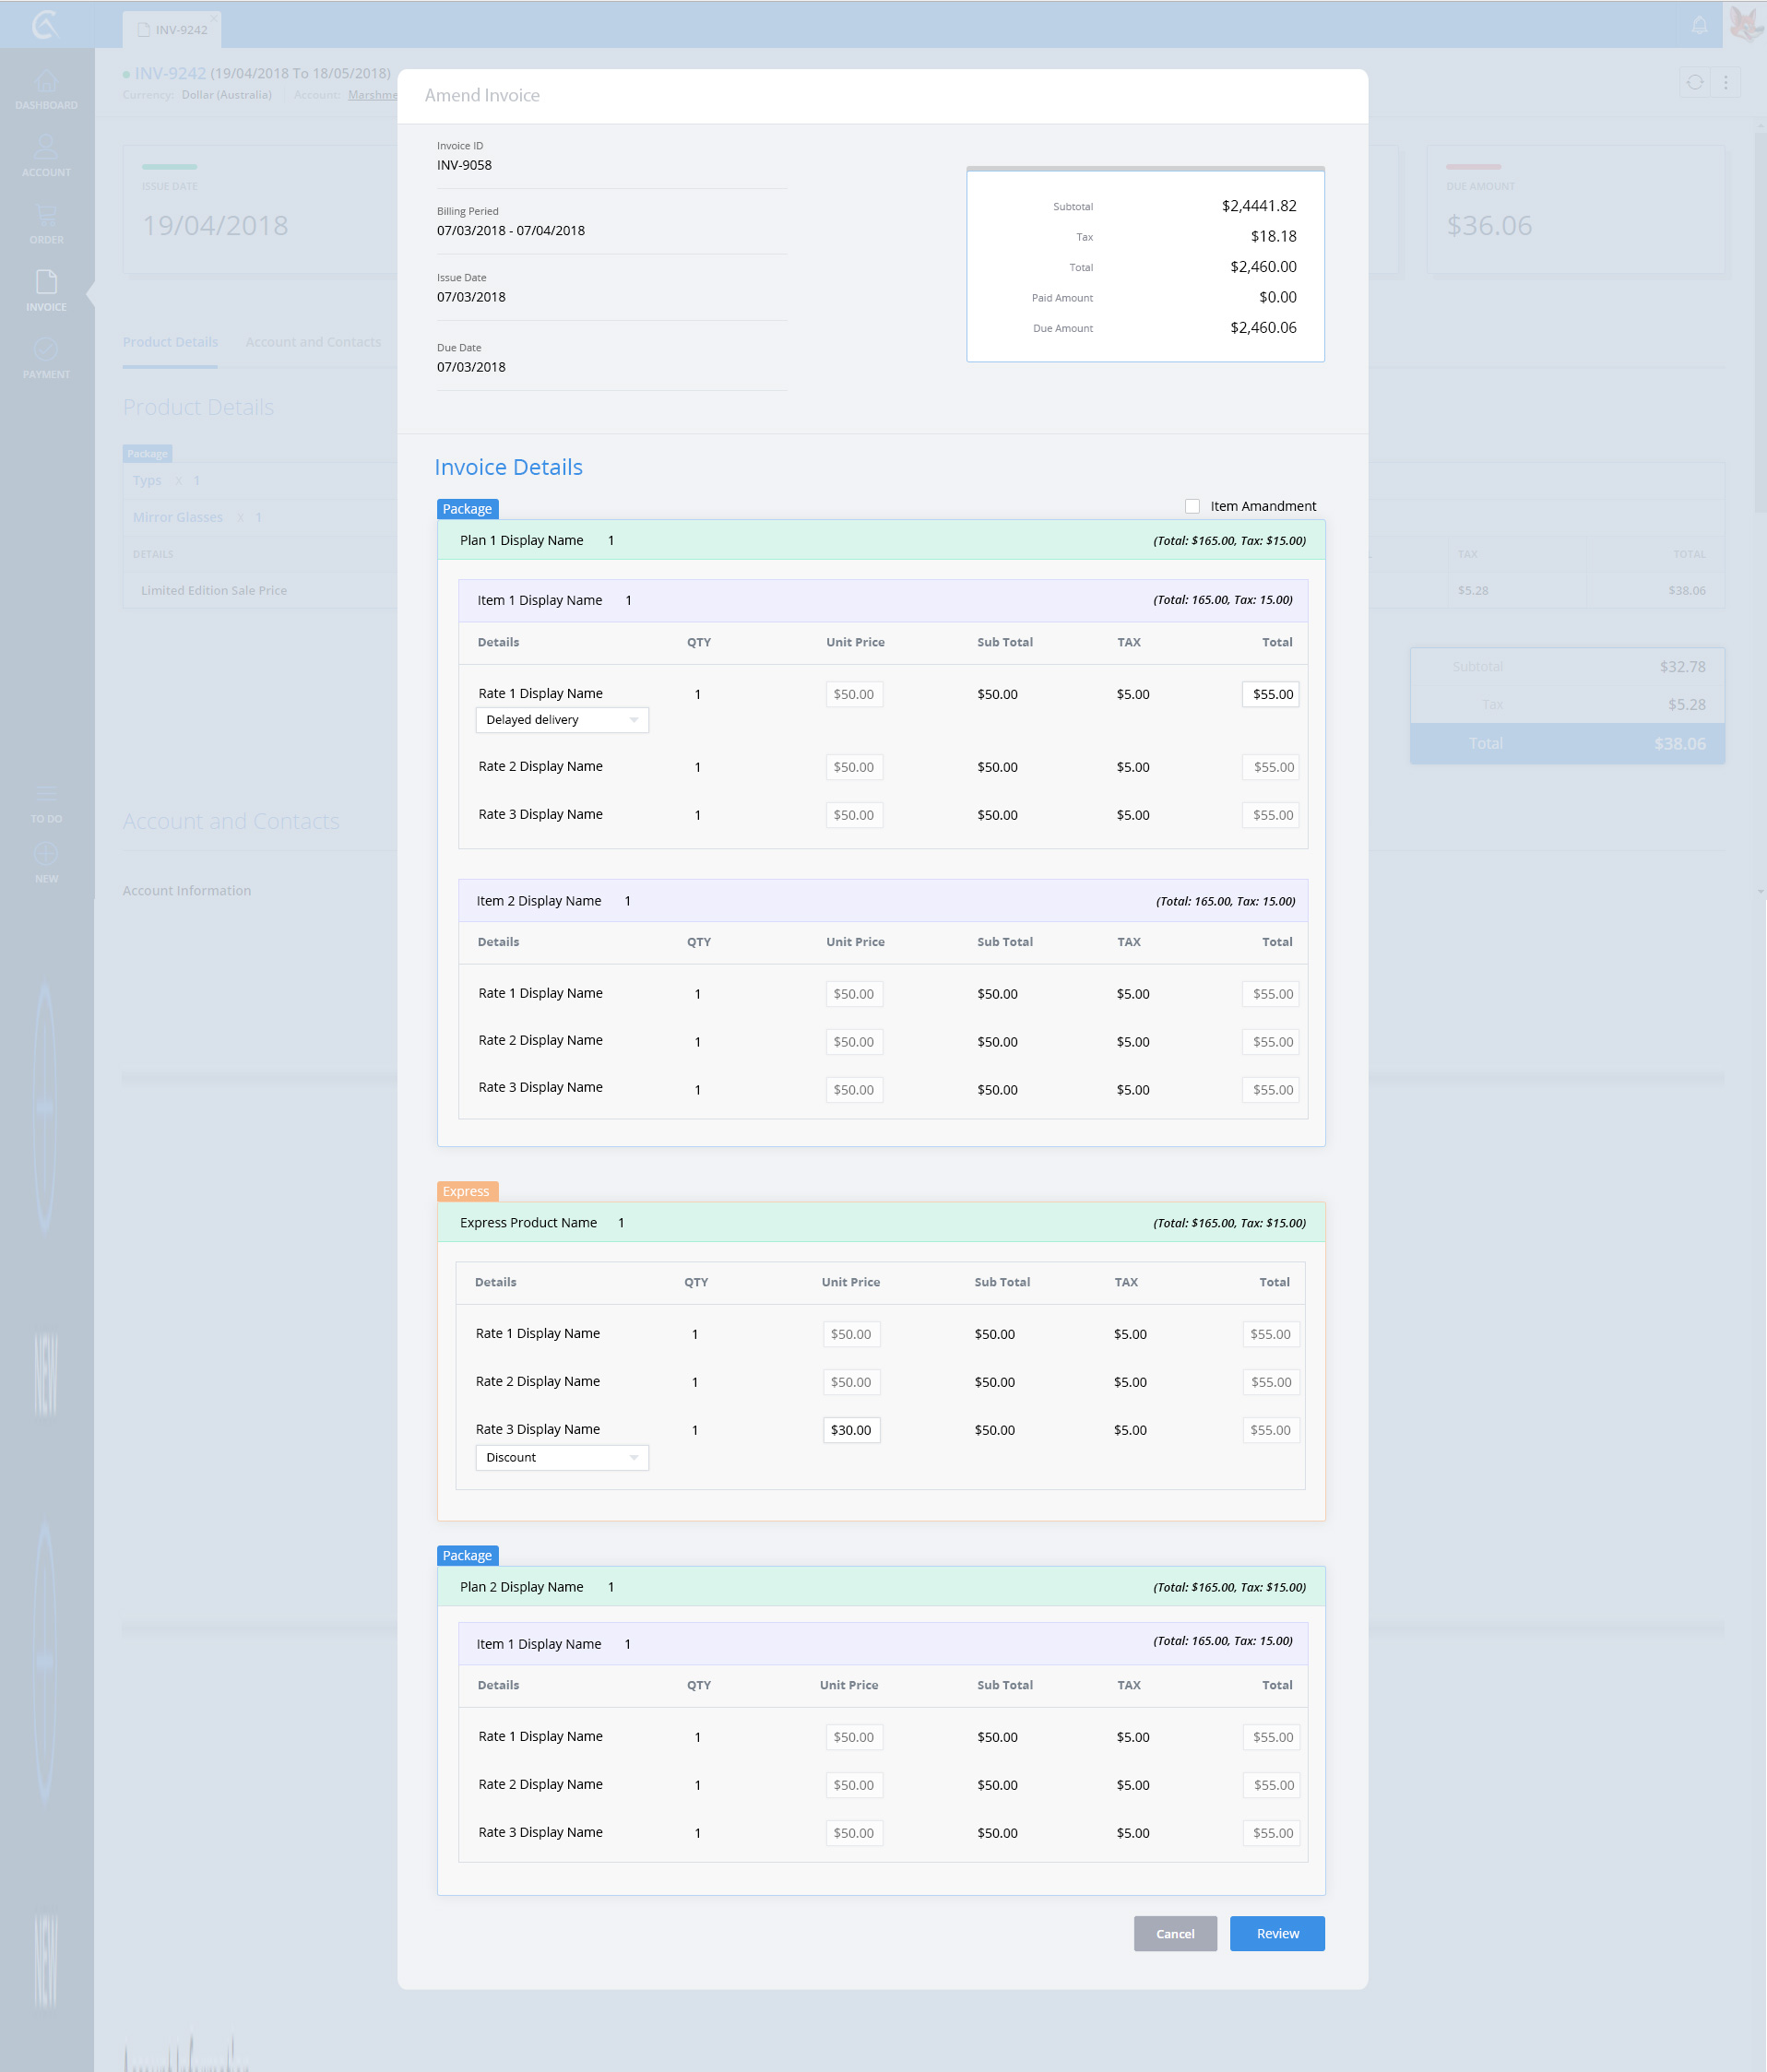Select the Invoice sidebar icon
Viewport: 1767px width, 2072px height.
[x=46, y=290]
